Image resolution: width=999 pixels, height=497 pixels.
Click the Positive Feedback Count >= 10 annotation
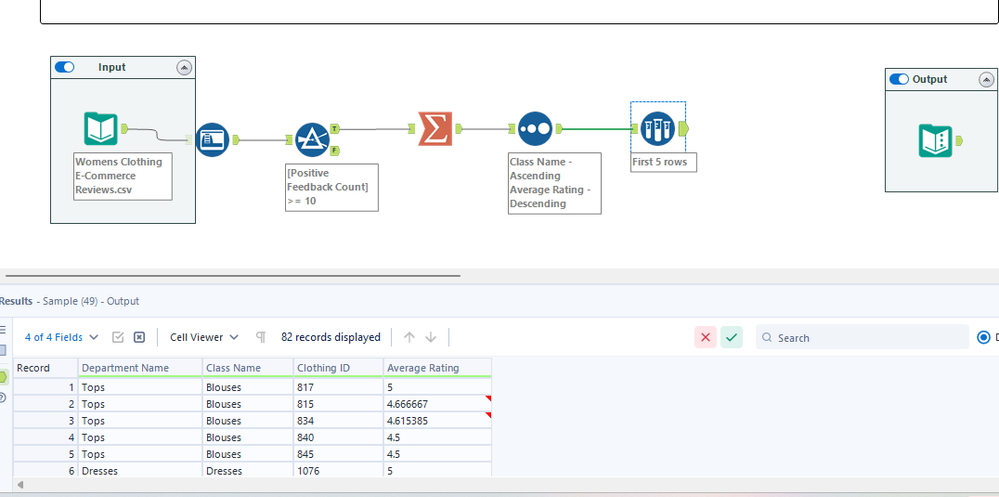332,187
